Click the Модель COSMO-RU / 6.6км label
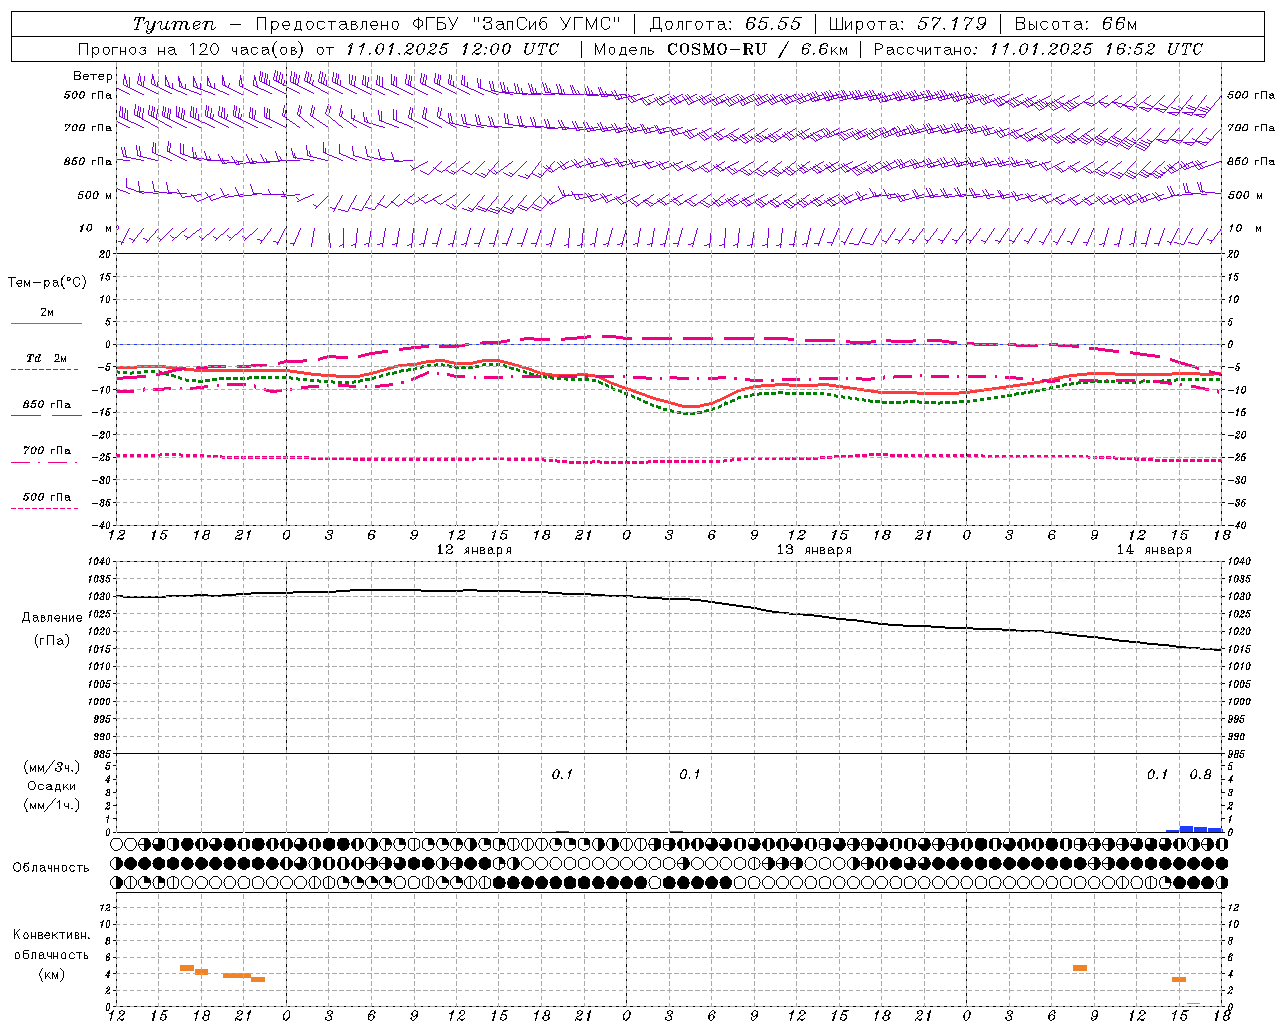The image size is (1280, 1024). (x=721, y=49)
